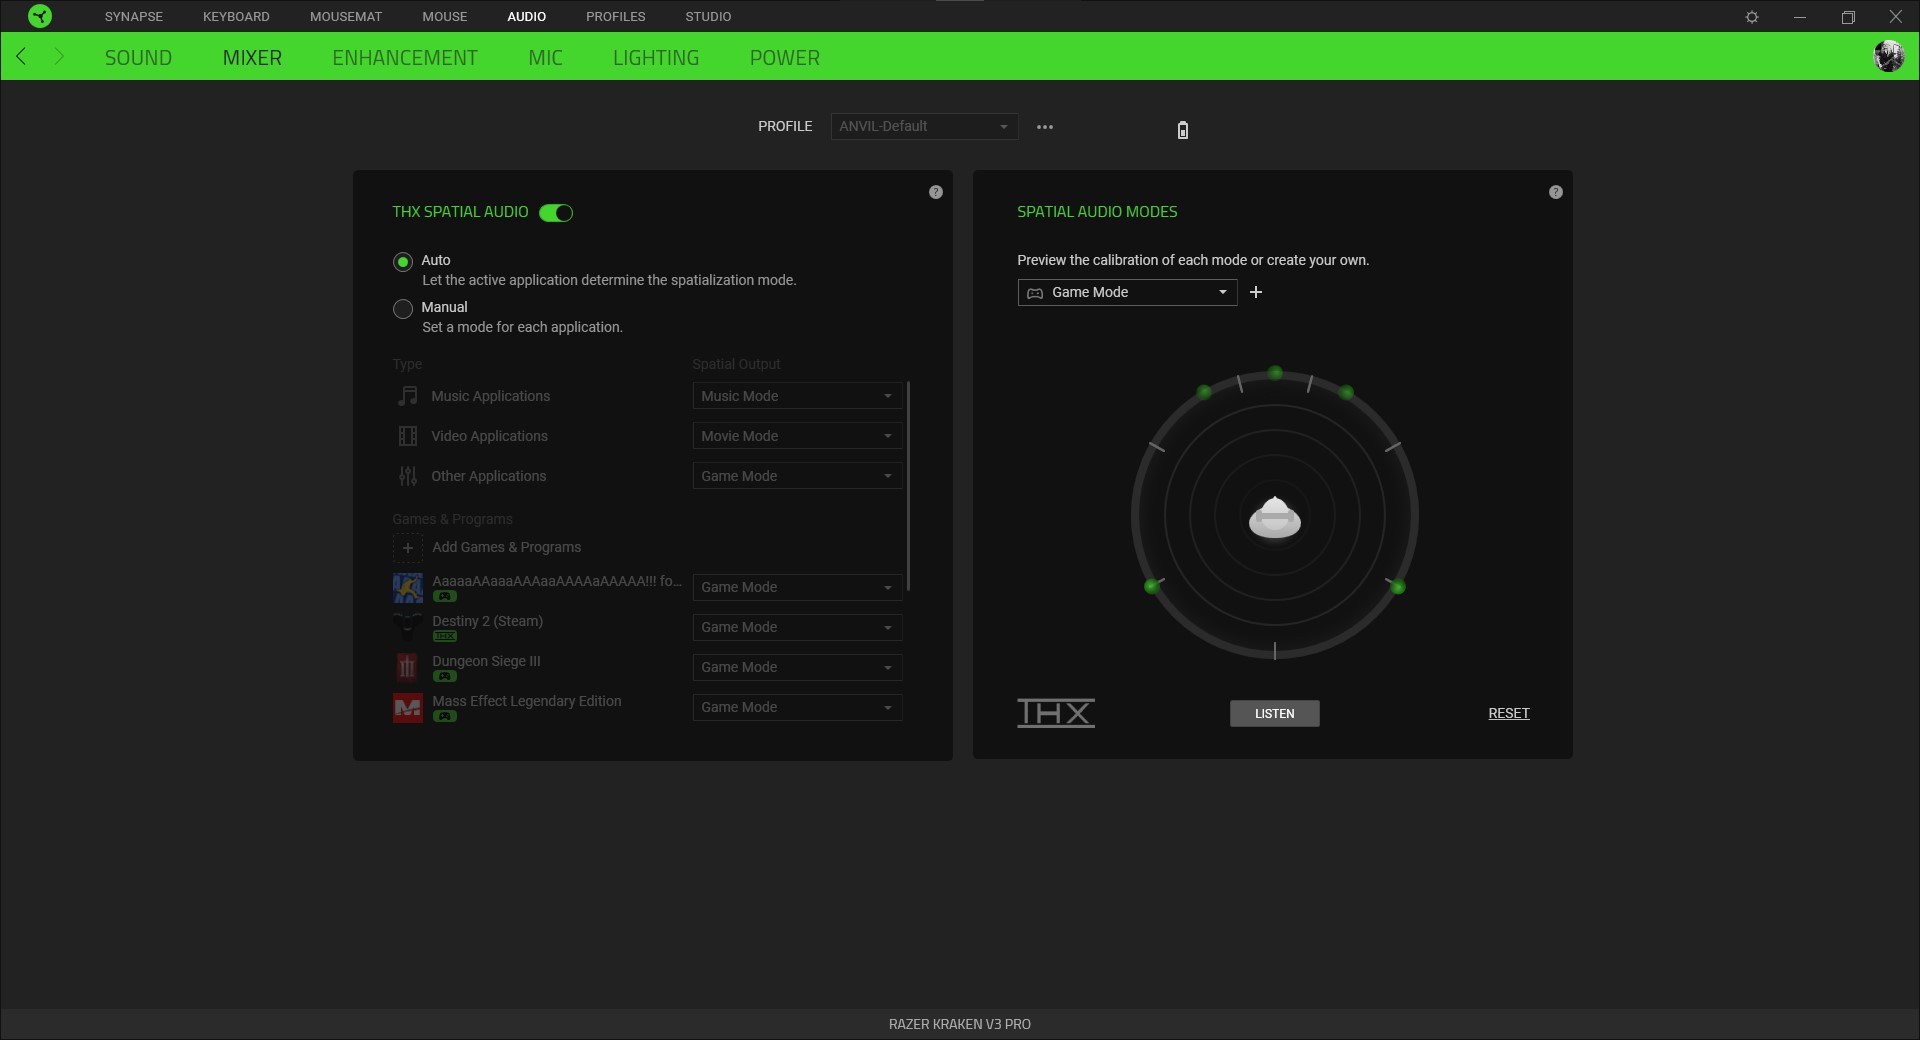Switch to the Lighting tab
The height and width of the screenshot is (1040, 1920).
[x=655, y=57]
